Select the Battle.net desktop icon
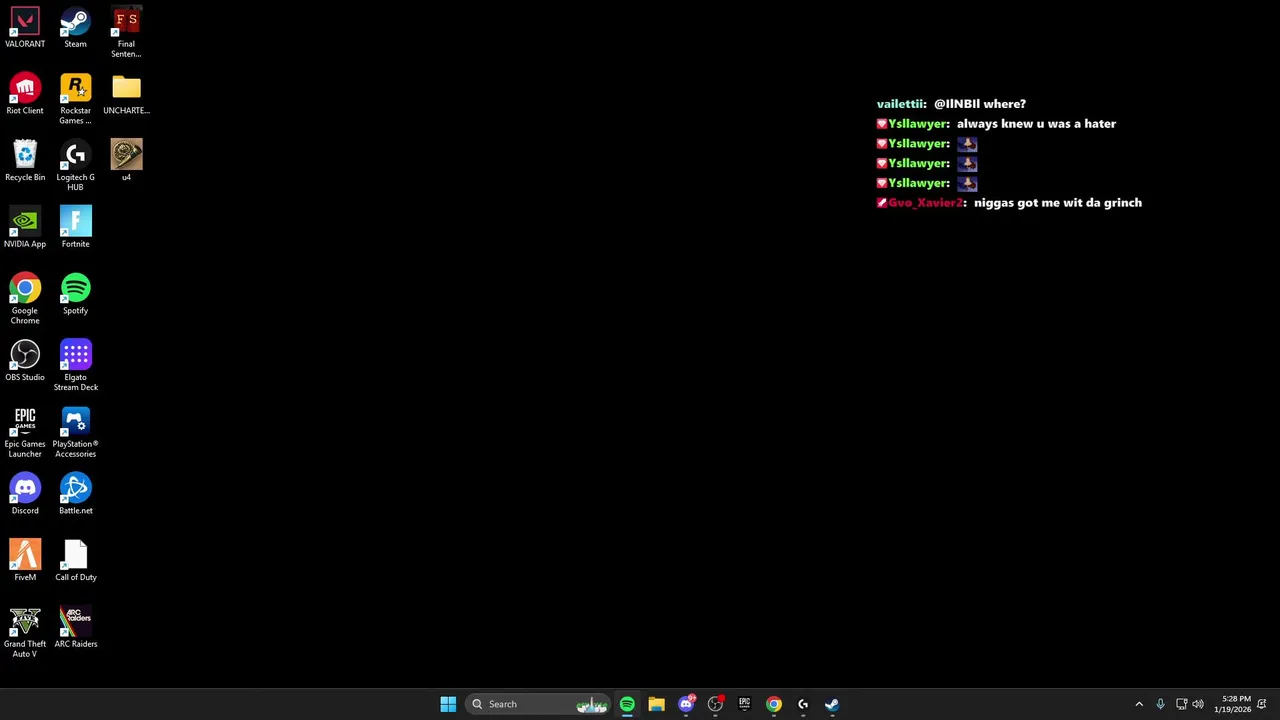This screenshot has height=720, width=1280. pos(75,495)
